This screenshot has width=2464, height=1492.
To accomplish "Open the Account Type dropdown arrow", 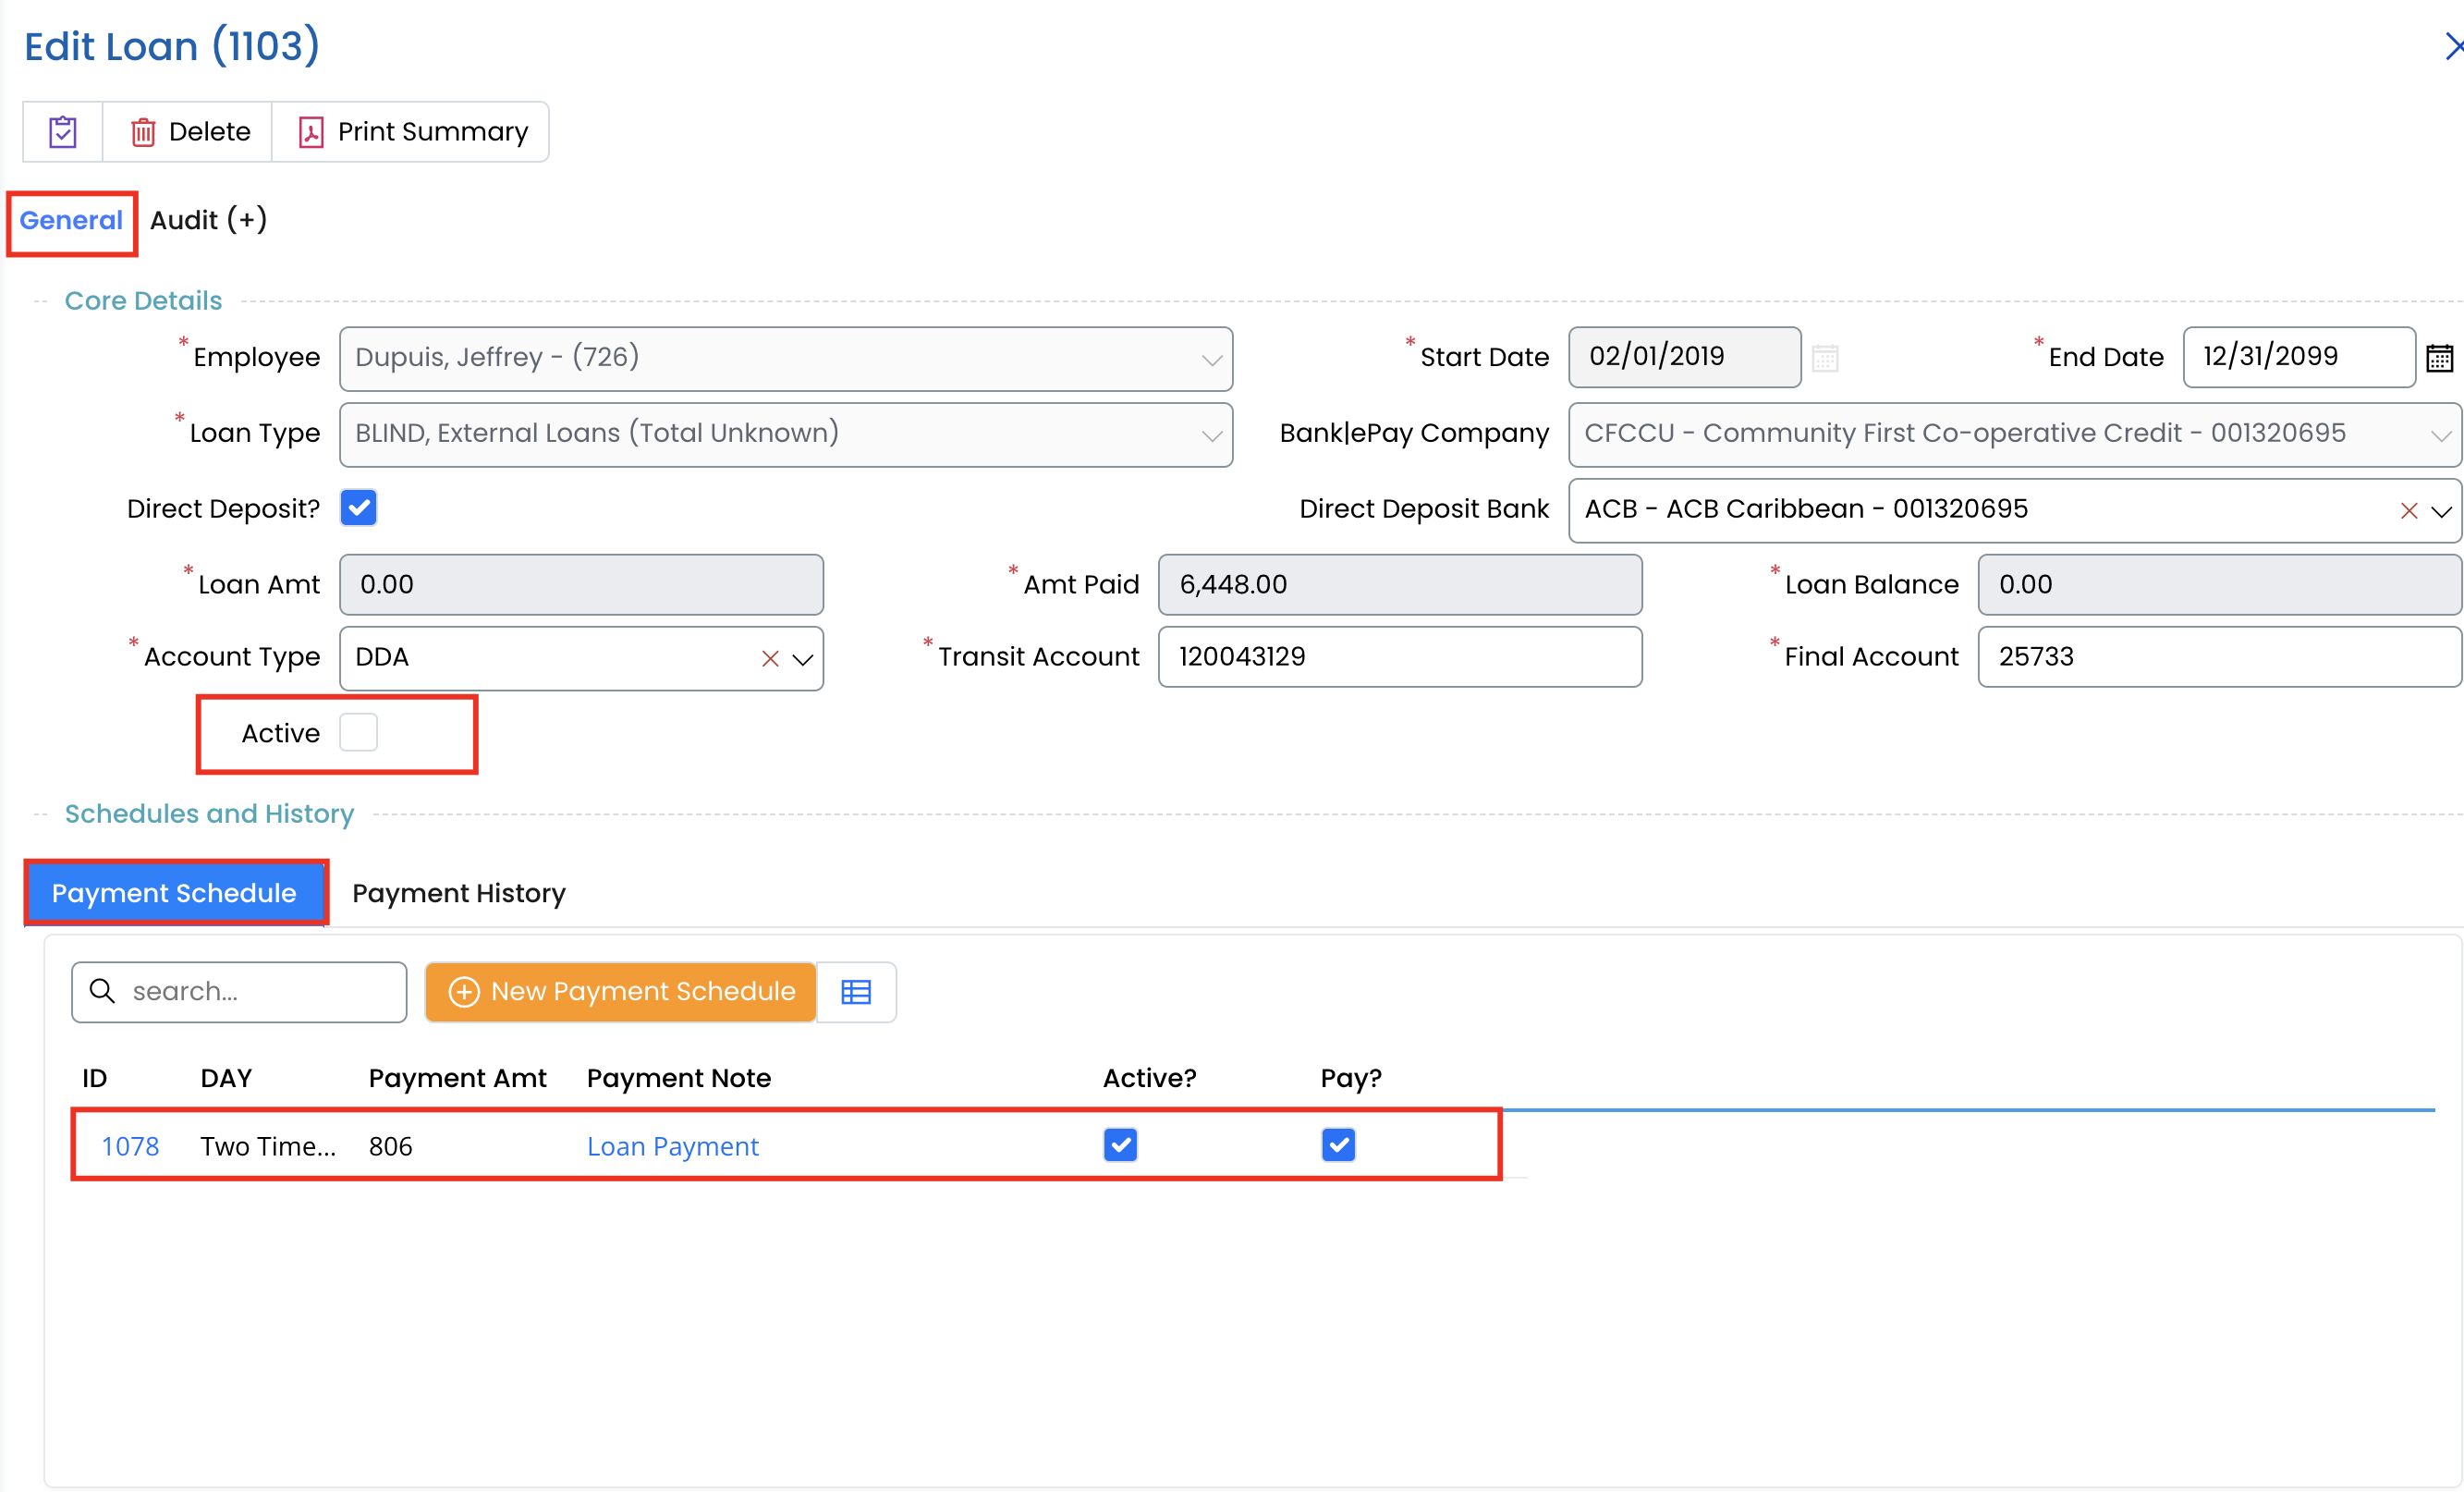I will tap(802, 658).
